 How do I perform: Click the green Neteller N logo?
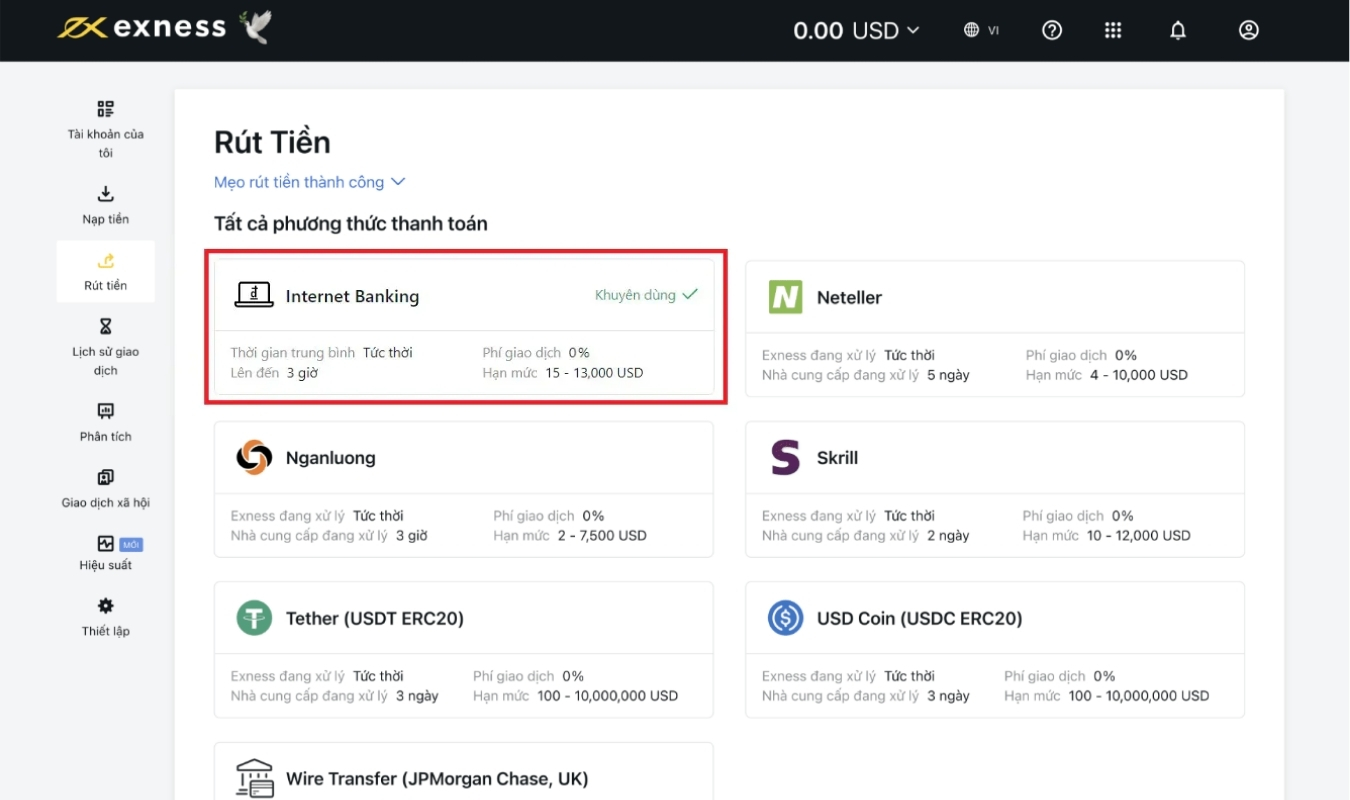click(x=785, y=297)
